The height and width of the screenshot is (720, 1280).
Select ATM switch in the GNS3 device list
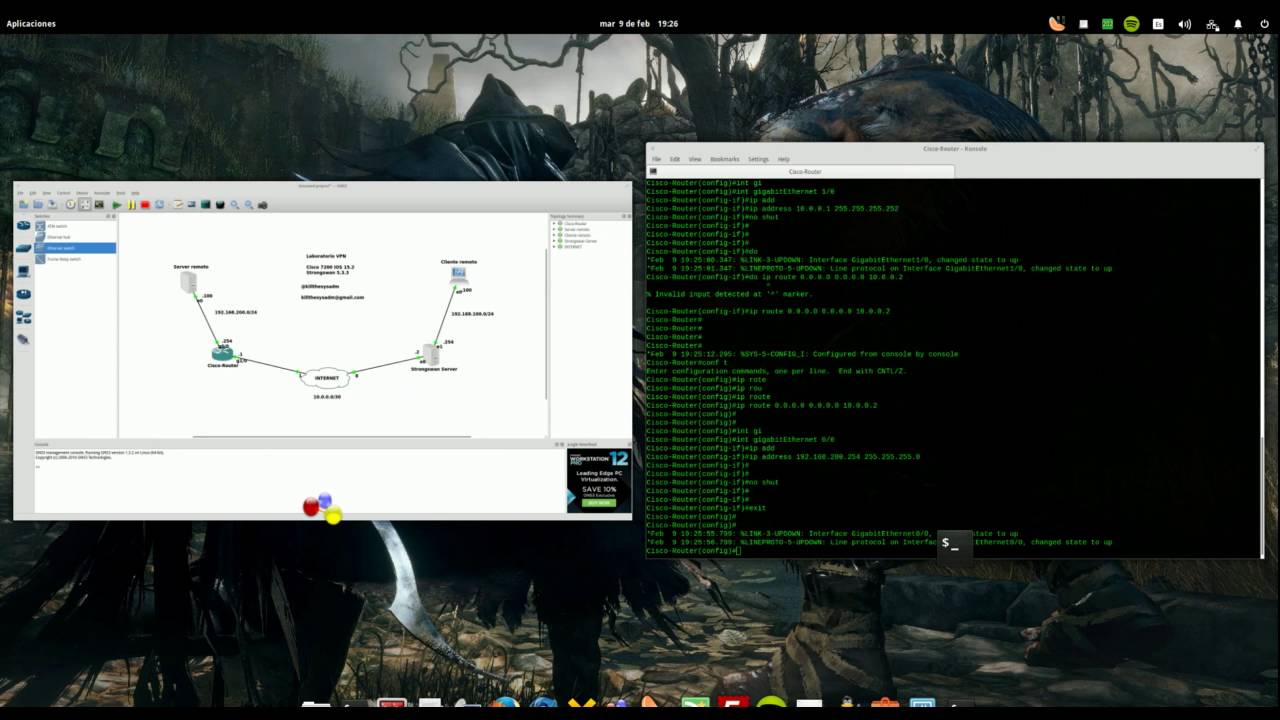(75, 226)
